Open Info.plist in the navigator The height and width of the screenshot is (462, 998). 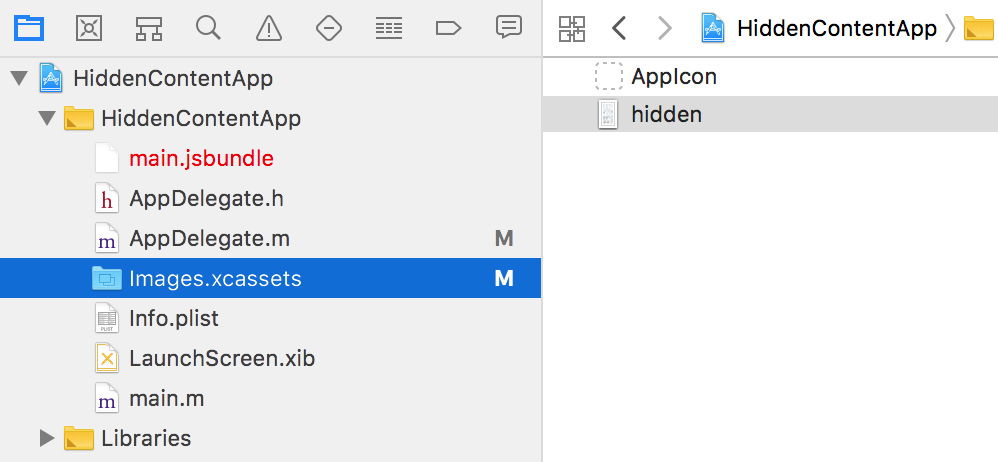pyautogui.click(x=173, y=318)
